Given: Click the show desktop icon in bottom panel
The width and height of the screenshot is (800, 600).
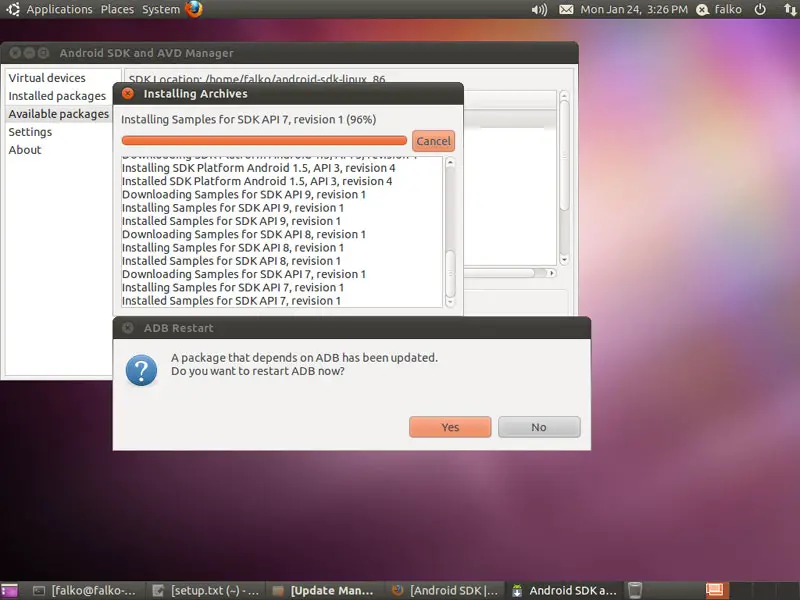Looking at the screenshot, I should coord(9,590).
